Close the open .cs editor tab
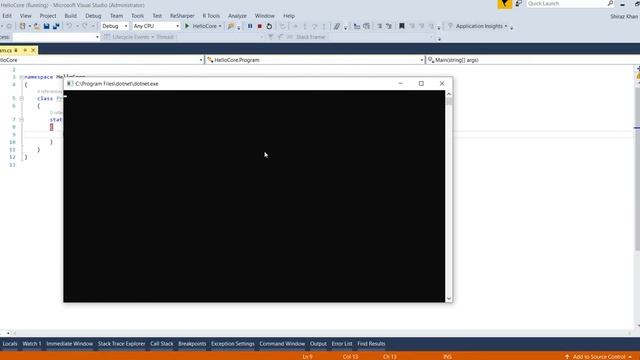 point(33,50)
